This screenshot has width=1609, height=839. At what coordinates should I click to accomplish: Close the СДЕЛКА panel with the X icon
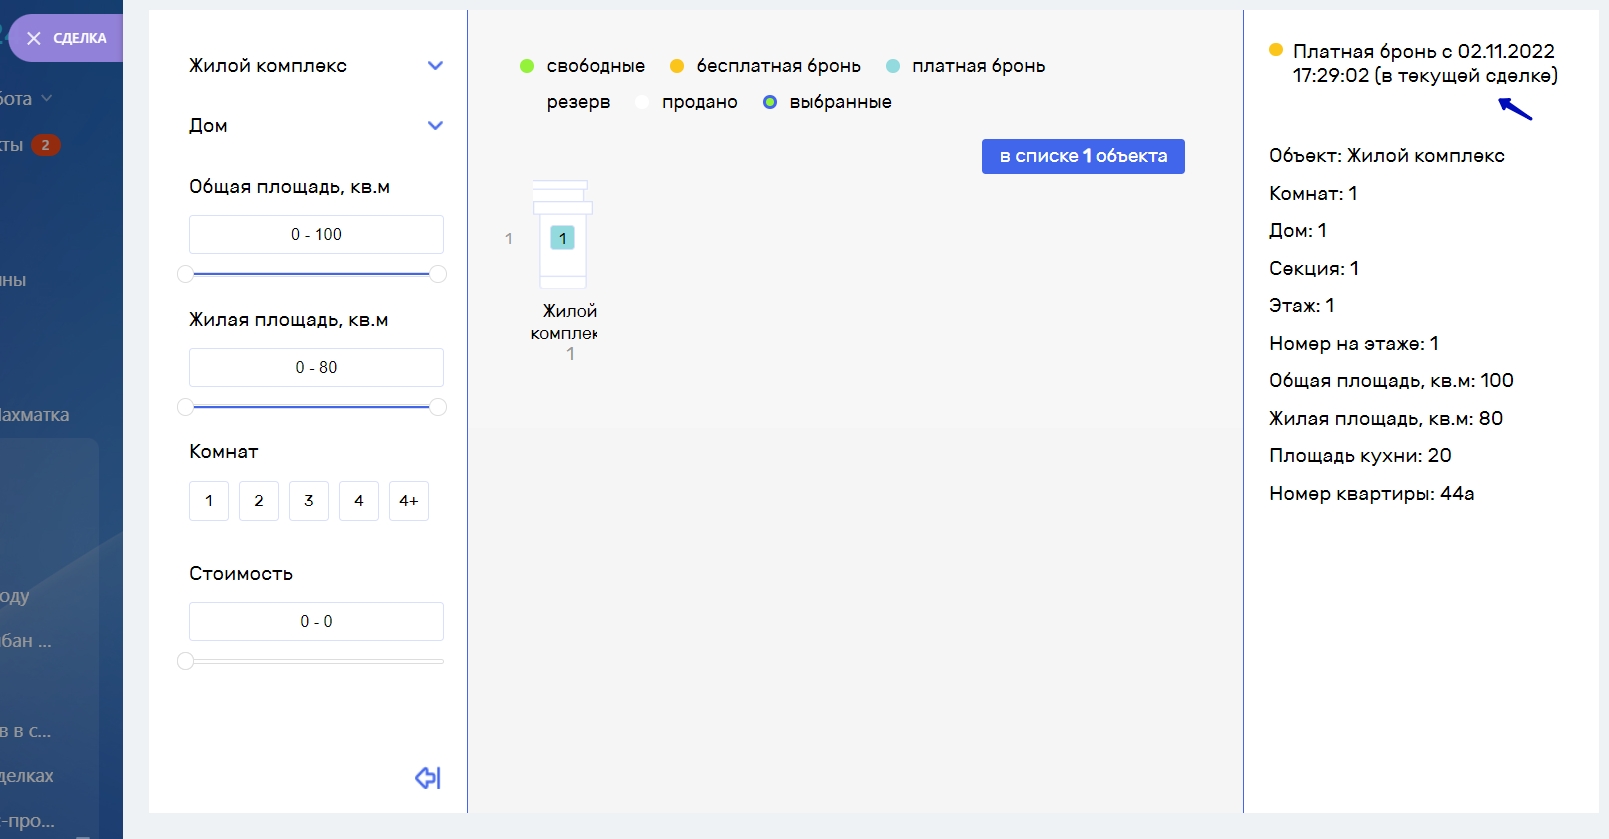[x=34, y=38]
